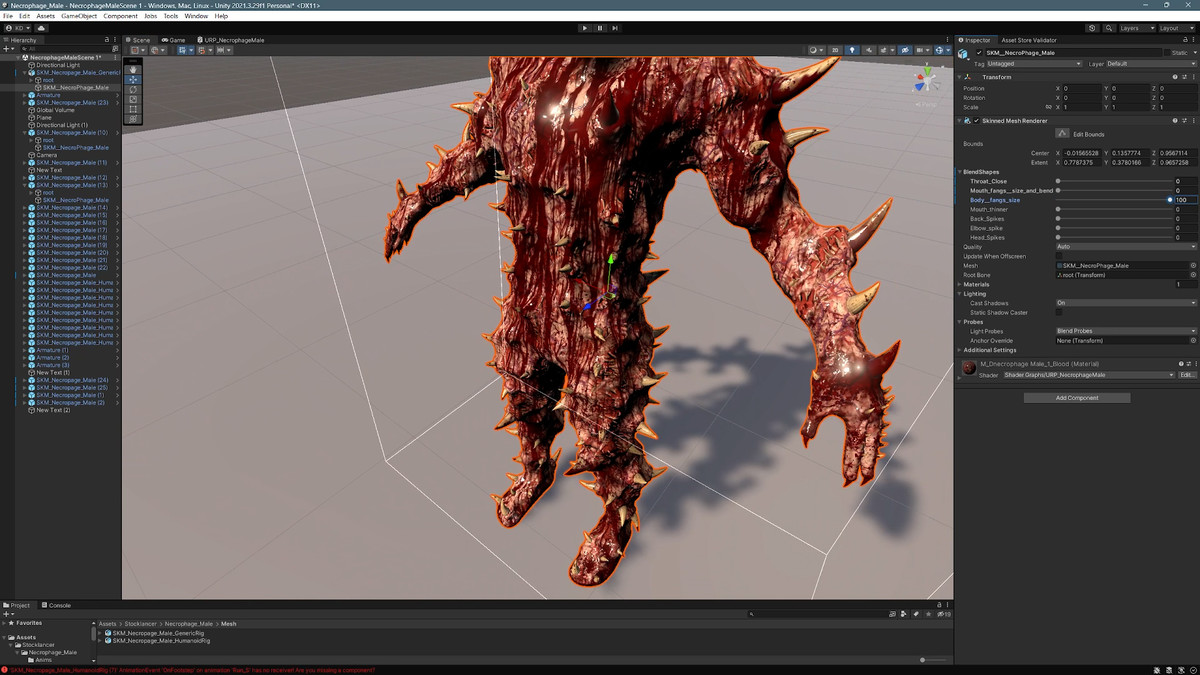This screenshot has width=1200, height=675.
Task: Select the Rotate tool in scene overlay
Action: click(x=133, y=89)
